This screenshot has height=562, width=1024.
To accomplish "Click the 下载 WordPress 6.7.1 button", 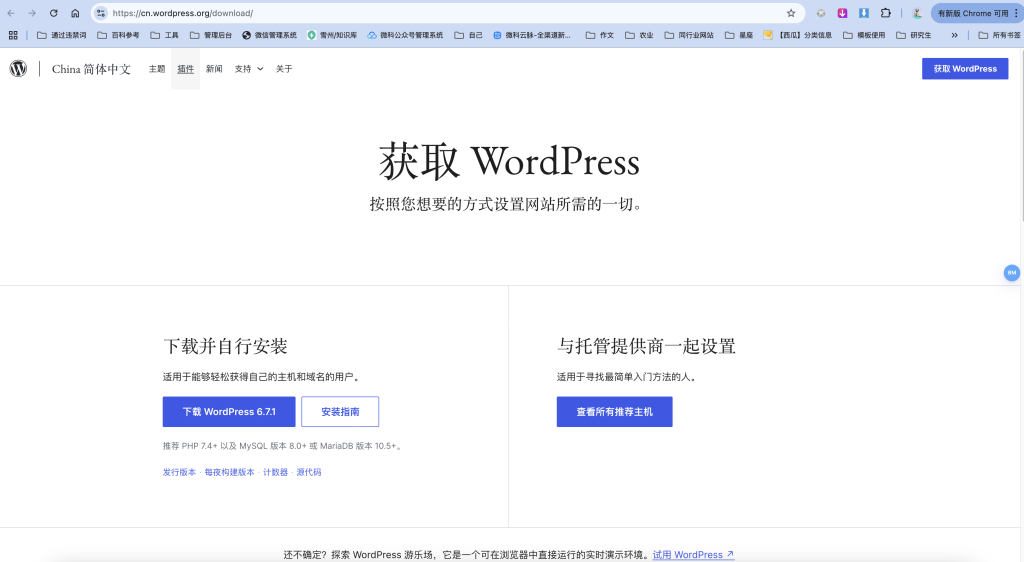I will point(229,412).
